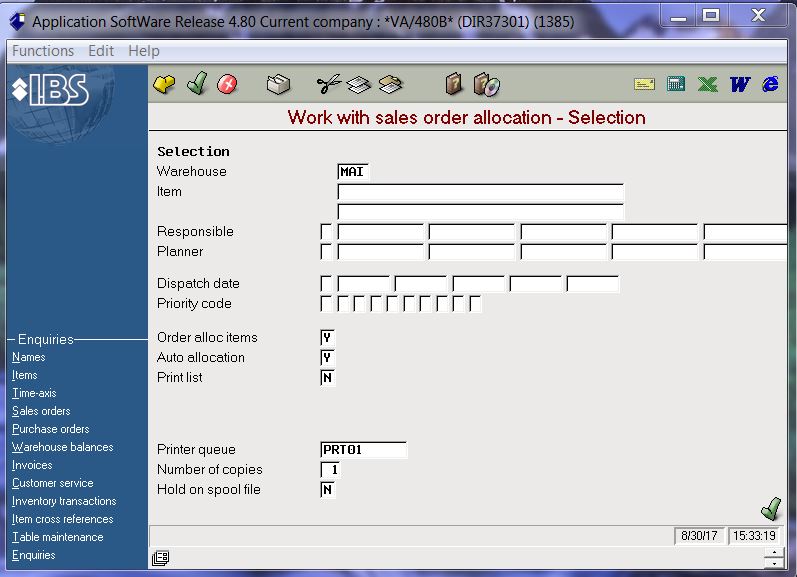Click the second Responsible value field
The width and height of the screenshot is (797, 577).
472,232
